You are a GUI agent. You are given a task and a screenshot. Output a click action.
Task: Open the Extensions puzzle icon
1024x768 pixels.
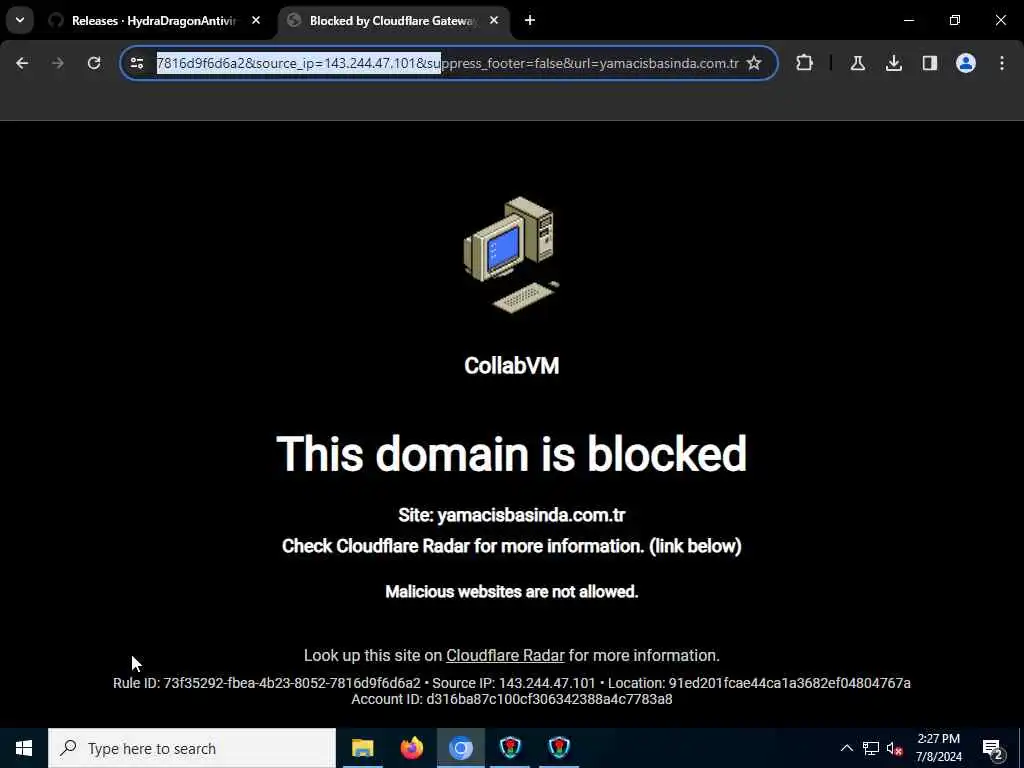pos(805,63)
